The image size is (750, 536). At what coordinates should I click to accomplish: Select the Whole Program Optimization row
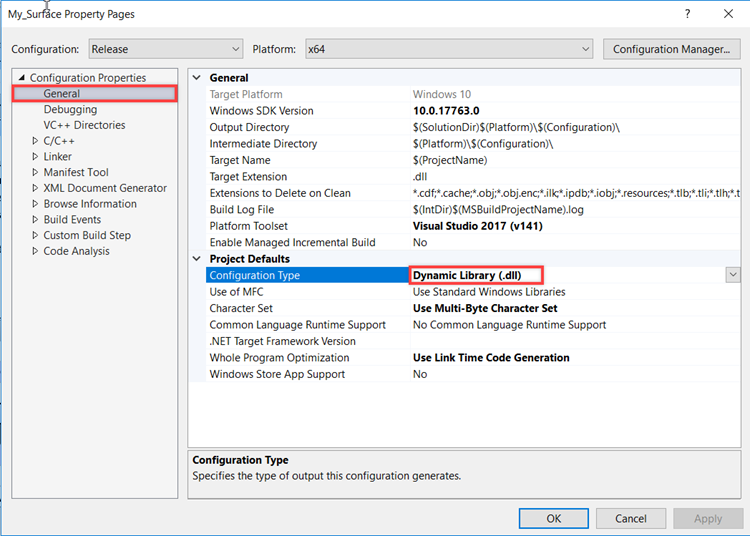[x=277, y=358]
